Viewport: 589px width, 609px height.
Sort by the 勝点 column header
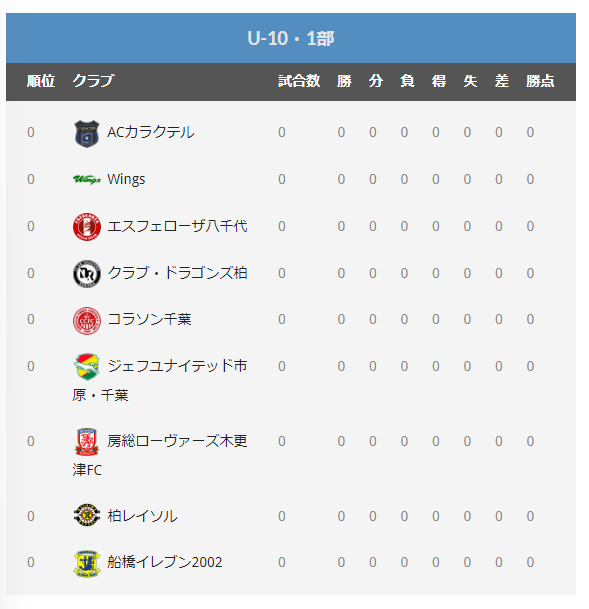tap(540, 81)
